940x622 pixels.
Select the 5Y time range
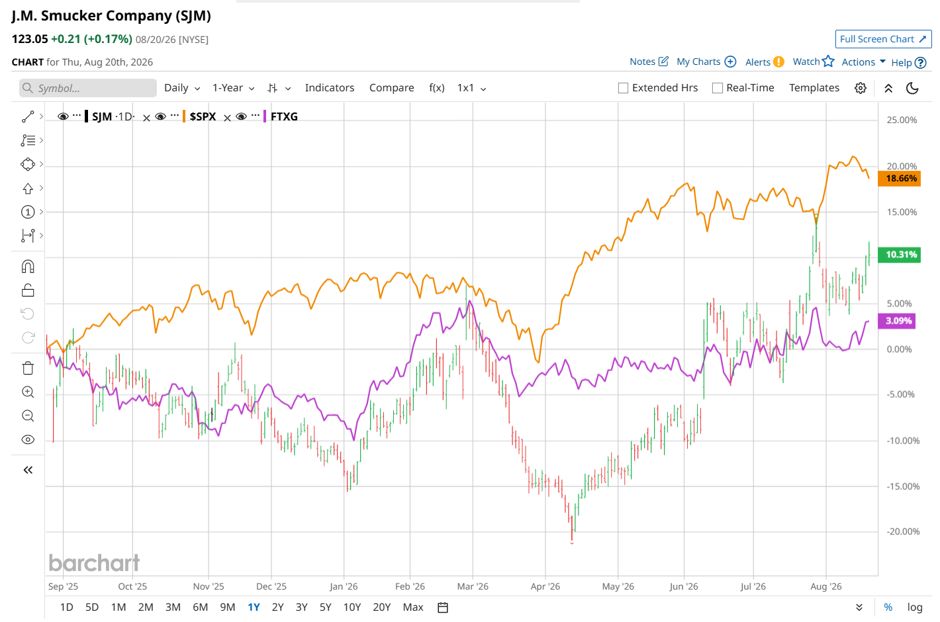coord(326,608)
